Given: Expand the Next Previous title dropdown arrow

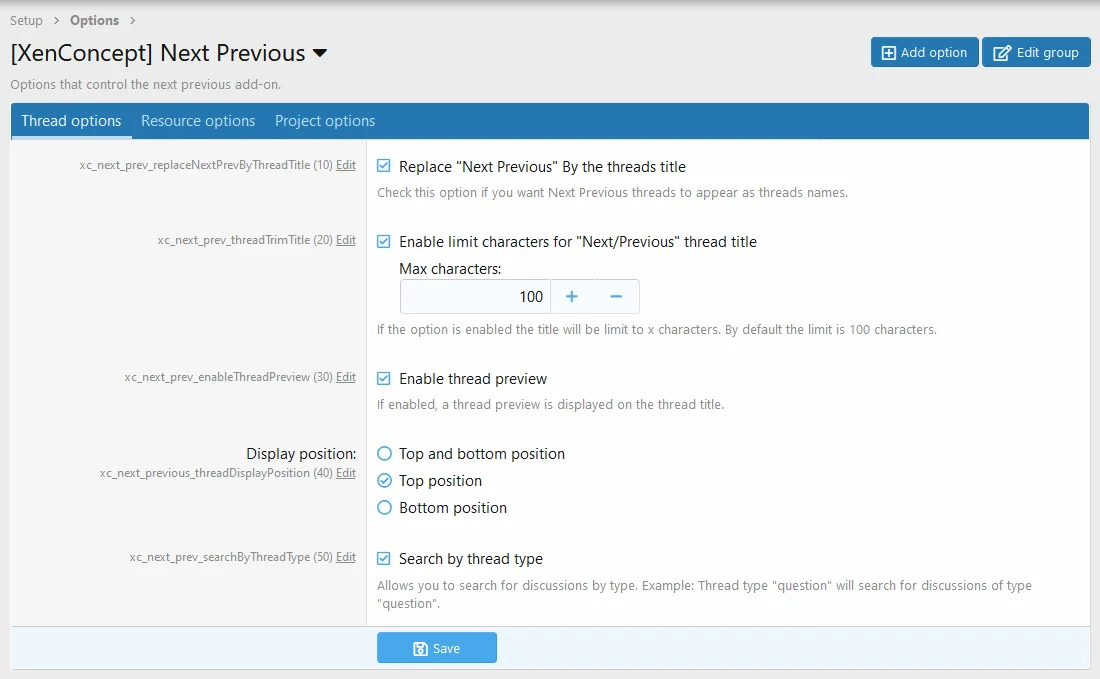Looking at the screenshot, I should point(318,53).
